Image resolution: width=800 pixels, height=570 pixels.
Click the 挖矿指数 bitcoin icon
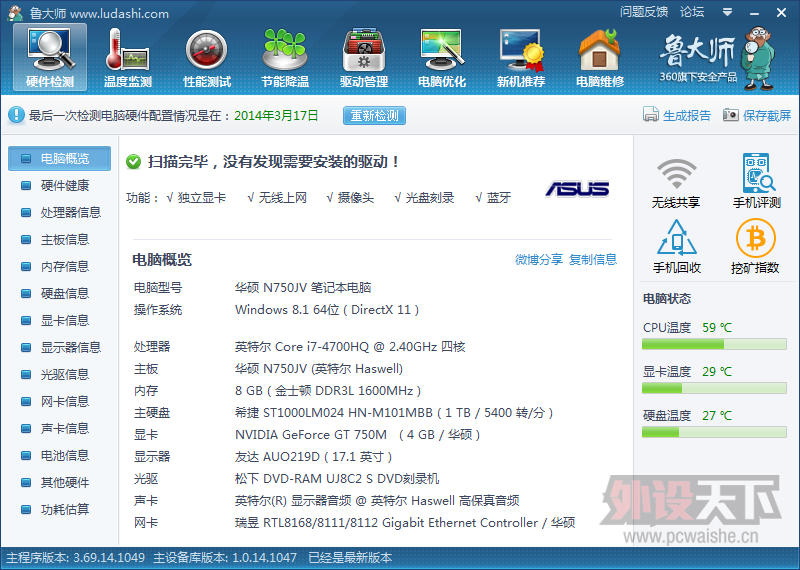(756, 238)
